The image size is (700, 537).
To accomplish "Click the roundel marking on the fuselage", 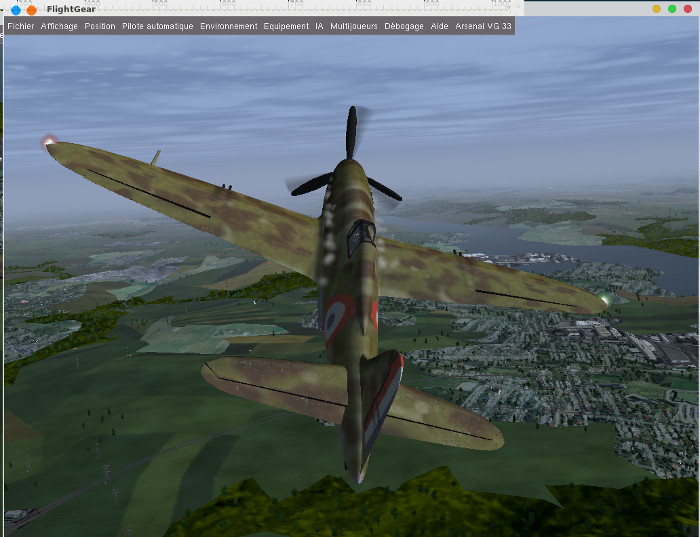I will click(x=340, y=320).
